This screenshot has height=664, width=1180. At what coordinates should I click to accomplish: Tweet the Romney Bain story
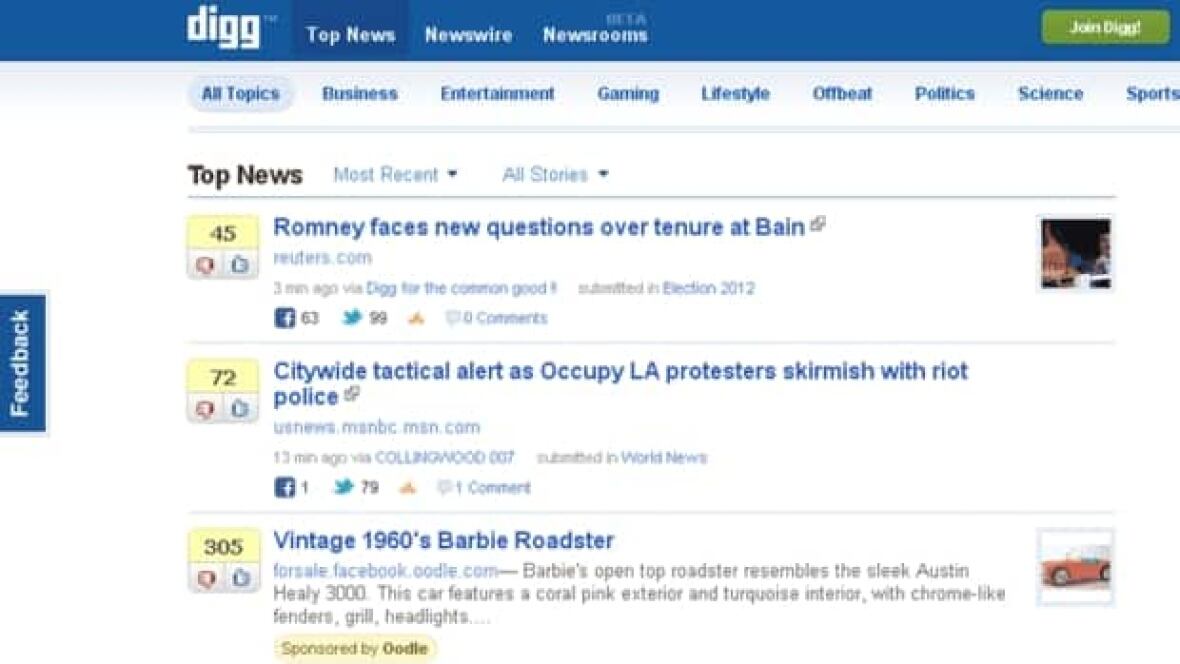(351, 318)
